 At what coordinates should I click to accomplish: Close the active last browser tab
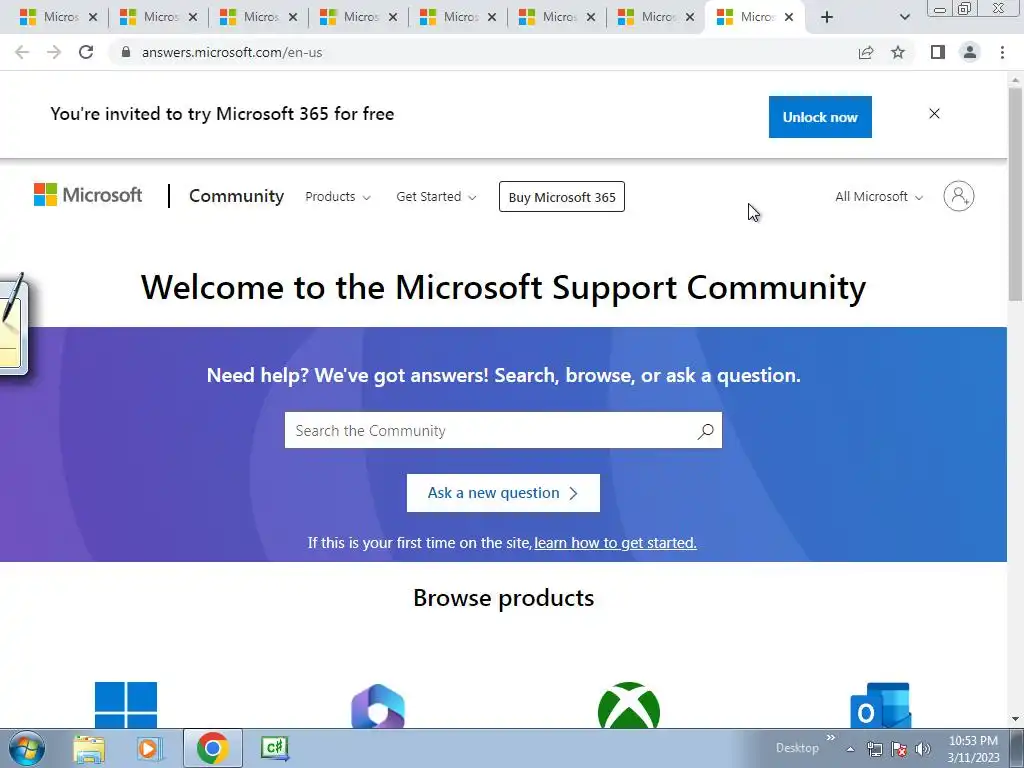coord(789,18)
